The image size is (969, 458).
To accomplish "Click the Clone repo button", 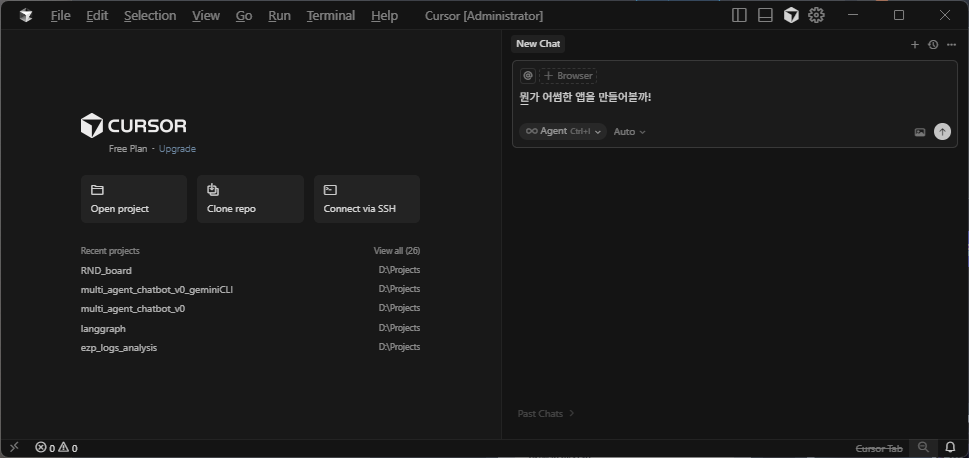I will [x=250, y=199].
